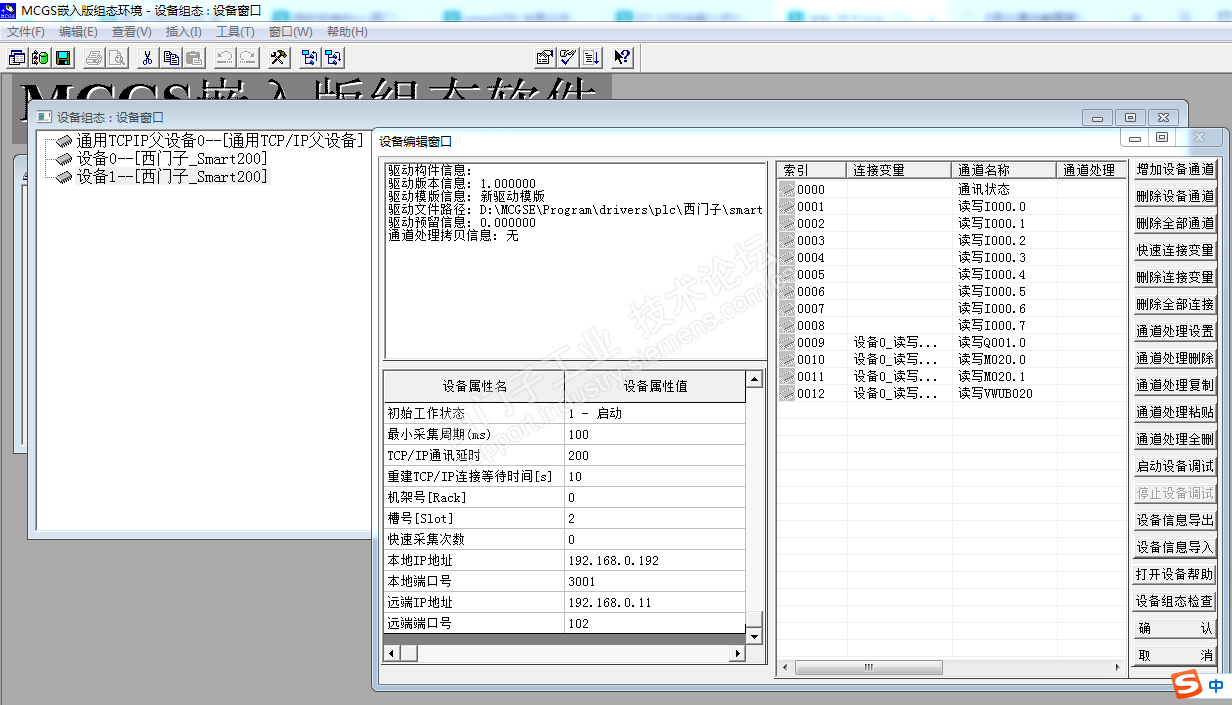Screen dimensions: 1232x705
Task: Click the workbench window toolbar icon
Action: pyautogui.click(x=17, y=58)
